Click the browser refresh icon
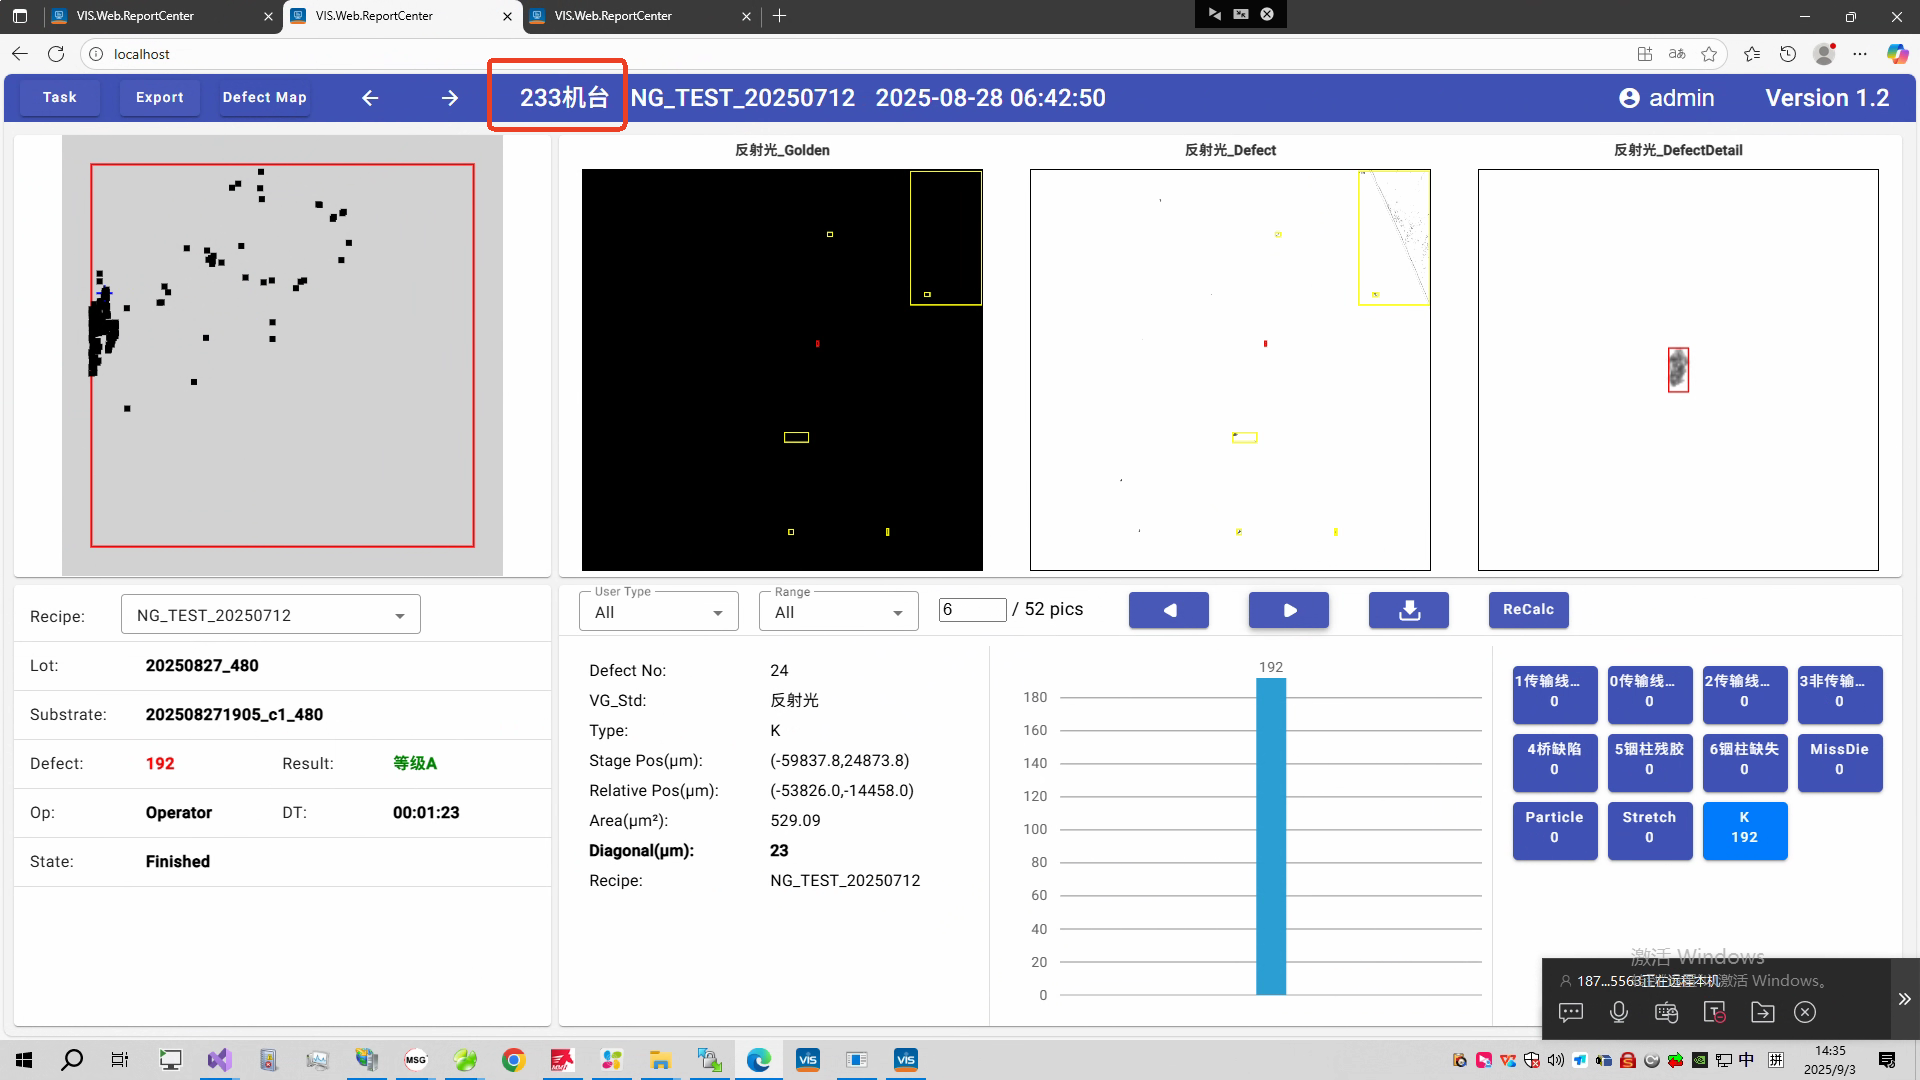 56,54
